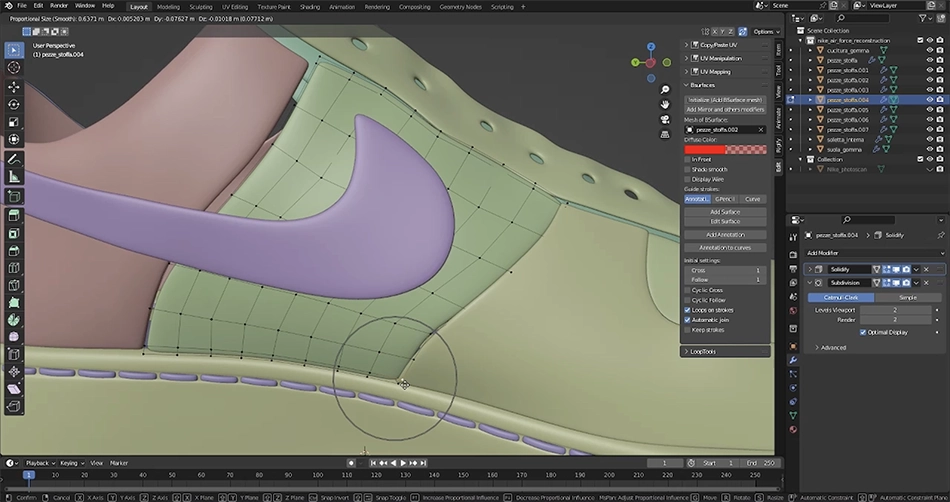Activate the Move tool

pyautogui.click(x=14, y=87)
